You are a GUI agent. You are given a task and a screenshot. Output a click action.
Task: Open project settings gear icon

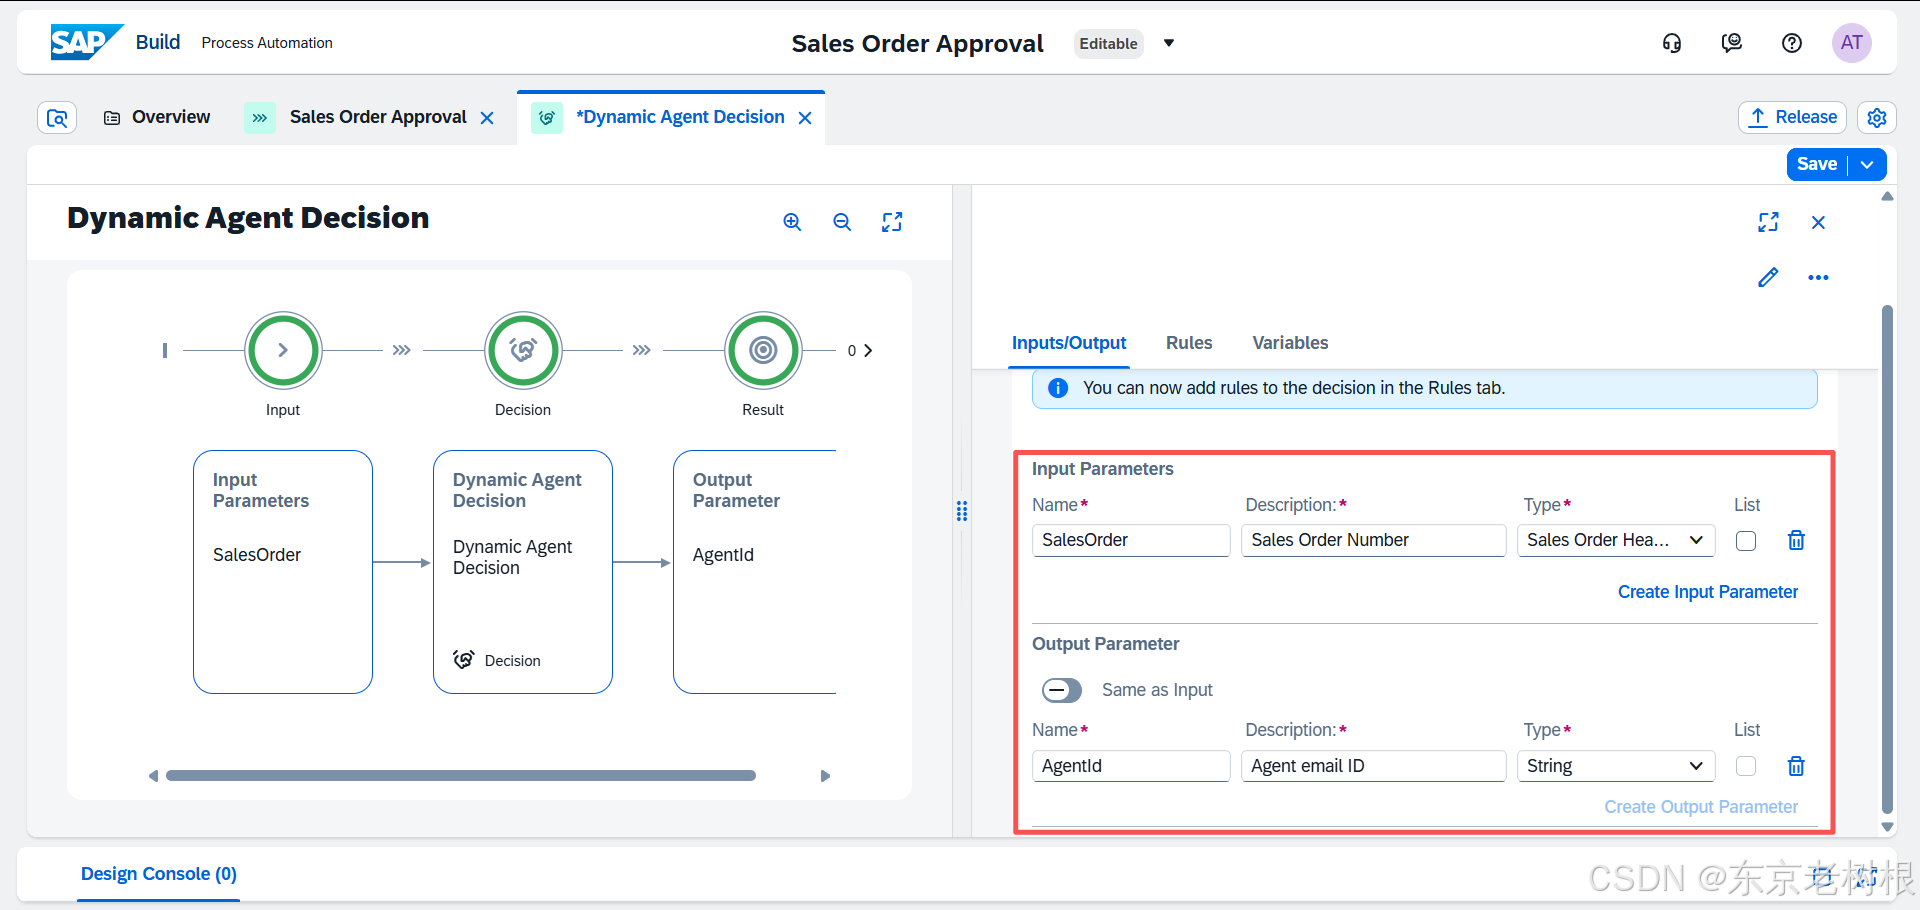[x=1877, y=118]
